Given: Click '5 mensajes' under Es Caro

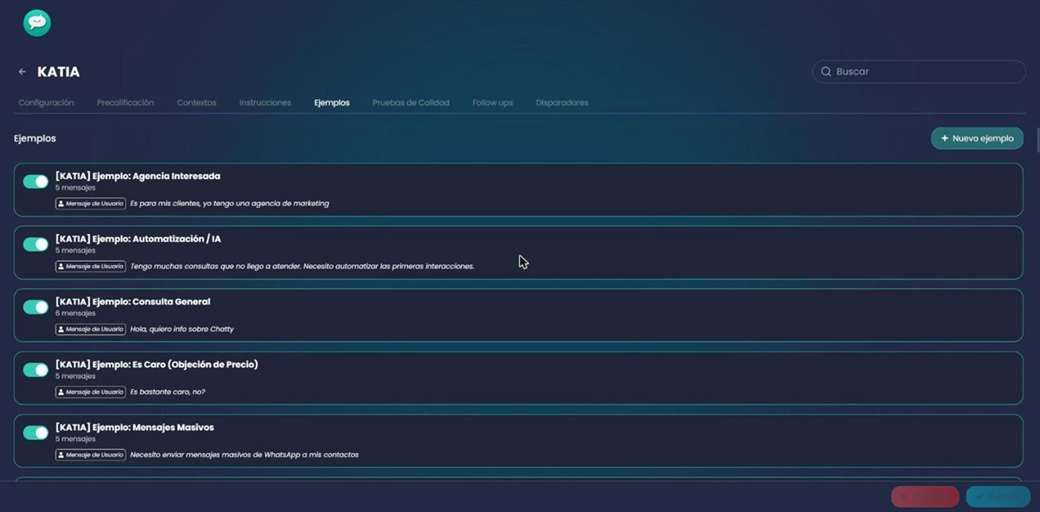Looking at the screenshot, I should (x=76, y=376).
